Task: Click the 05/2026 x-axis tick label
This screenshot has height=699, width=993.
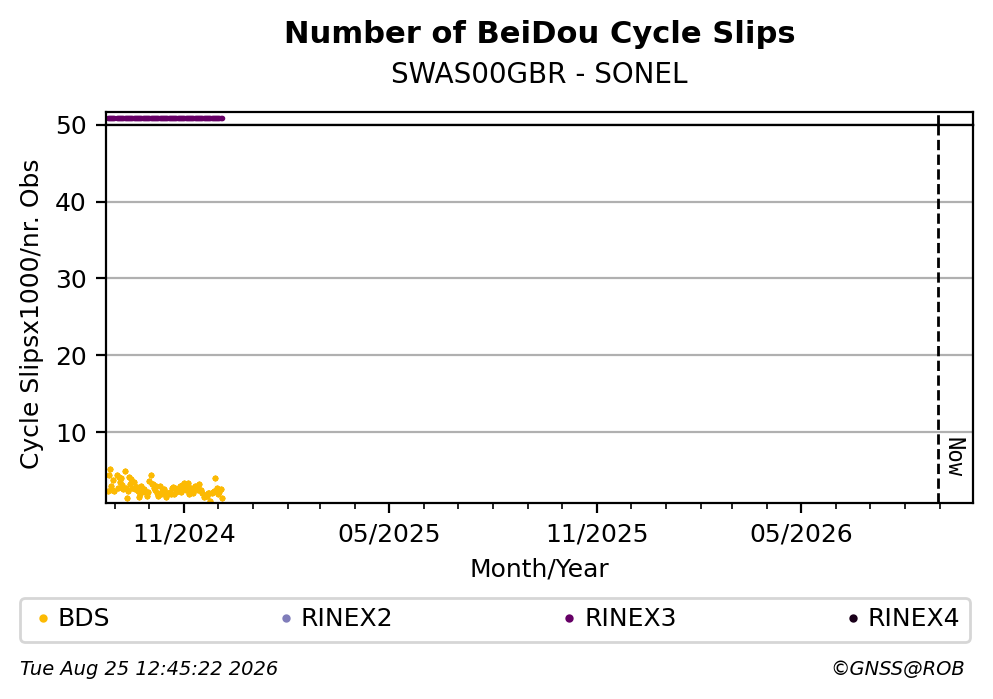Action: point(801,534)
